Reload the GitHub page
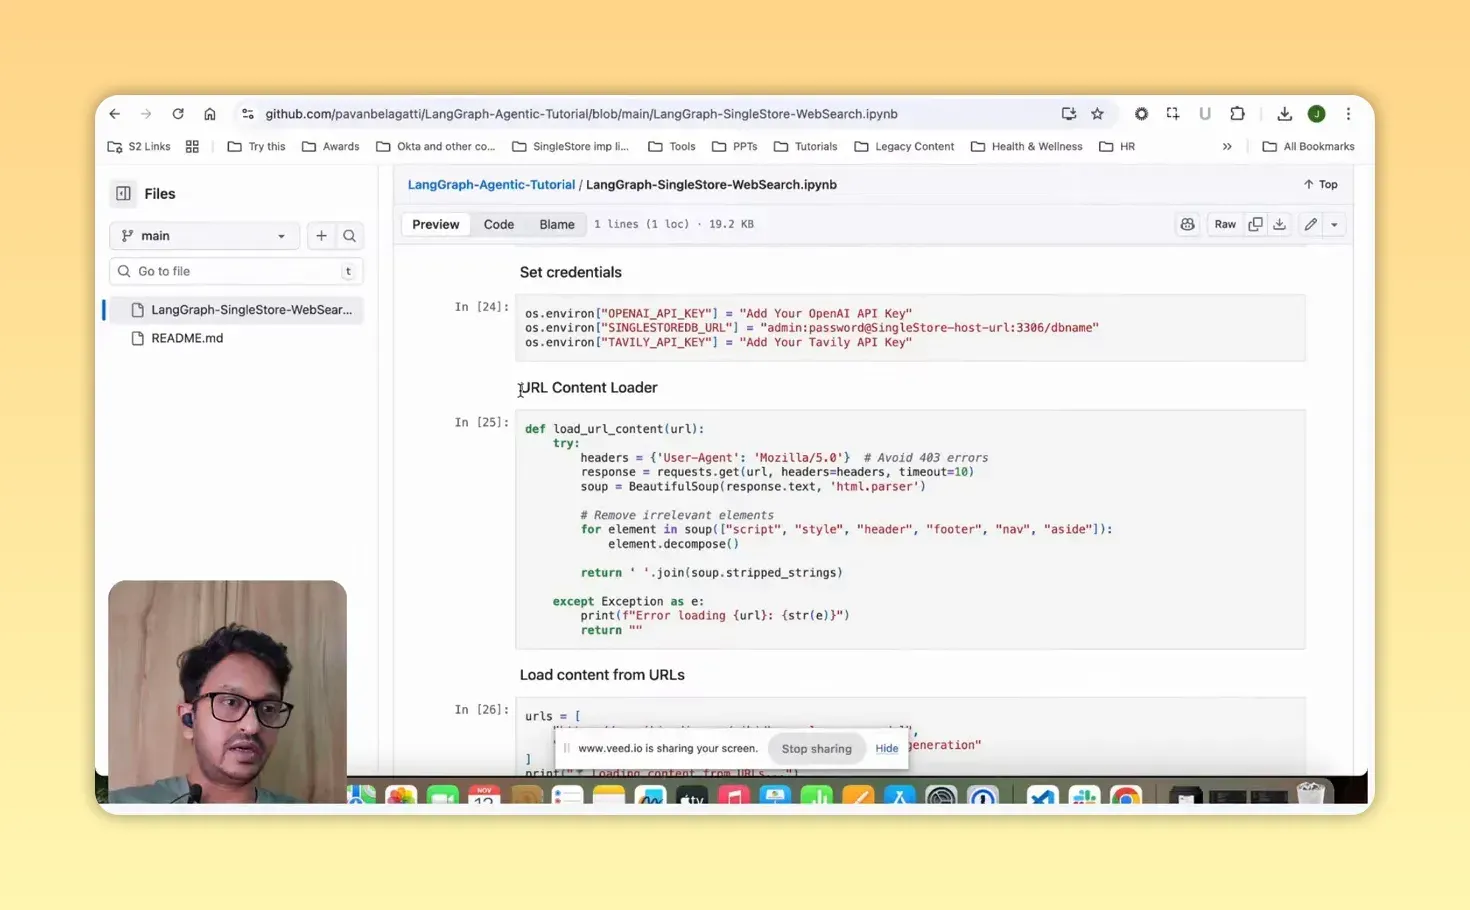The image size is (1470, 910). 178,114
